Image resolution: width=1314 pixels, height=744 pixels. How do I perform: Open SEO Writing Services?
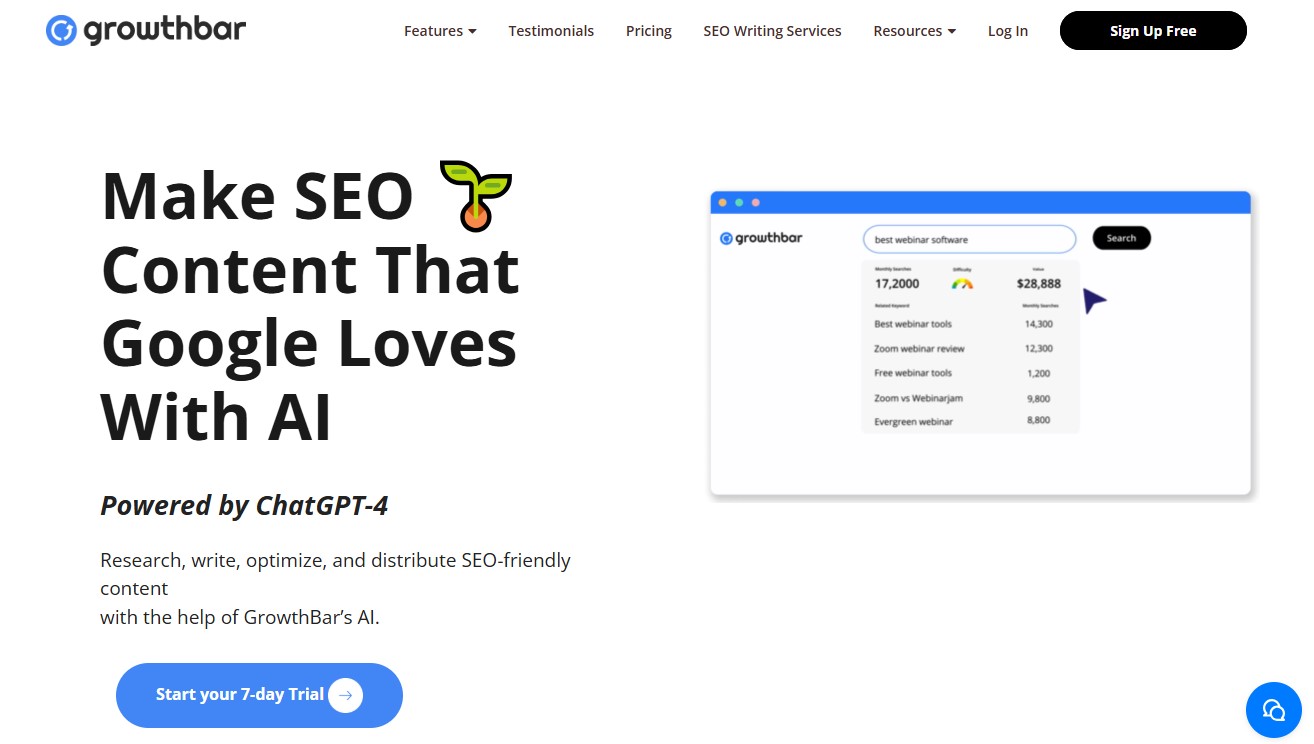tap(772, 31)
